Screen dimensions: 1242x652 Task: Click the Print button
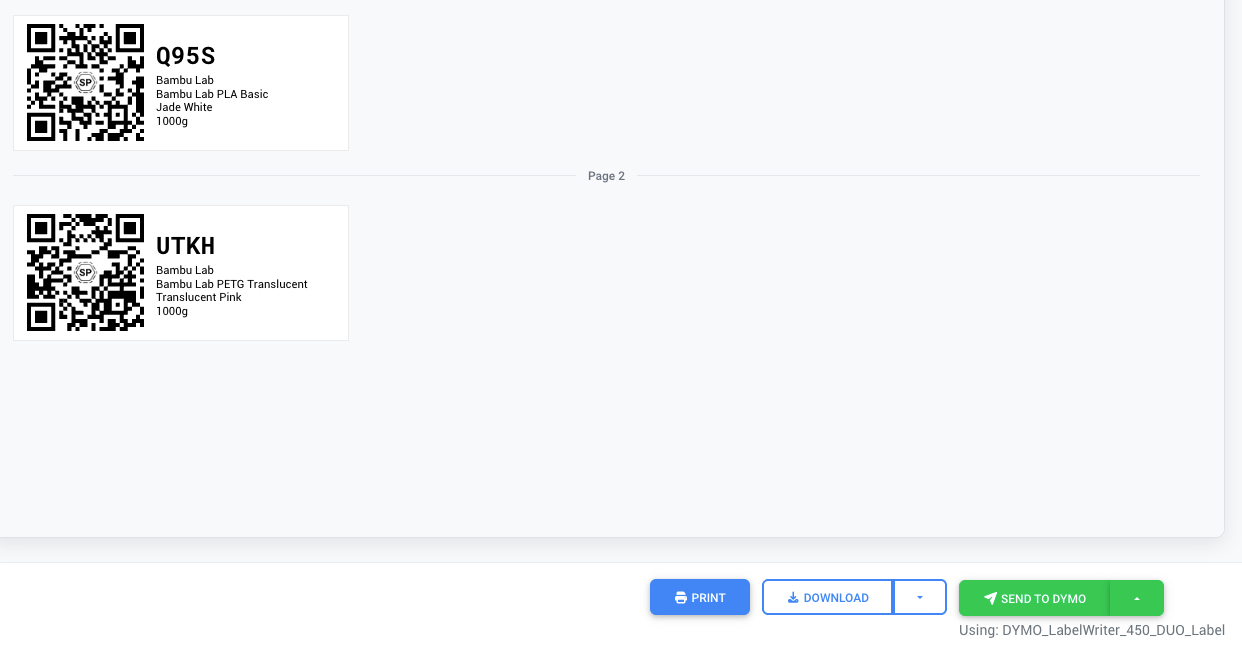tap(700, 598)
